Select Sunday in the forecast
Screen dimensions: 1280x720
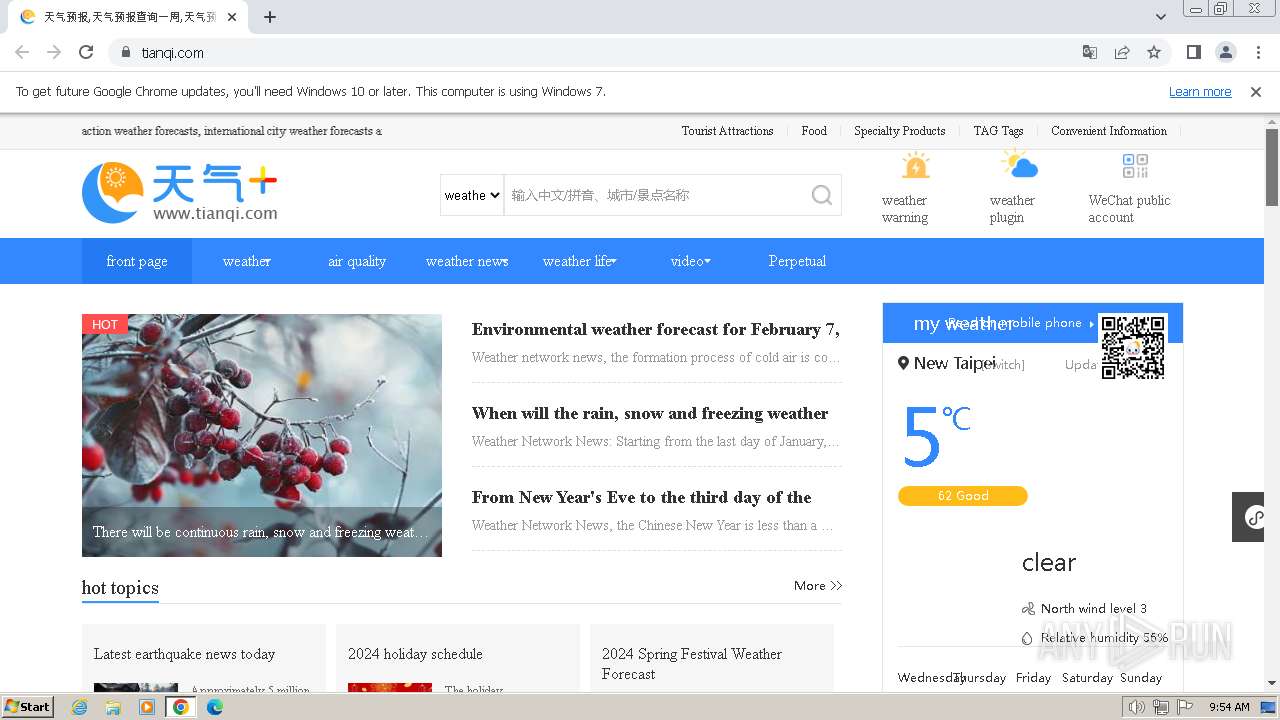[x=1141, y=678]
